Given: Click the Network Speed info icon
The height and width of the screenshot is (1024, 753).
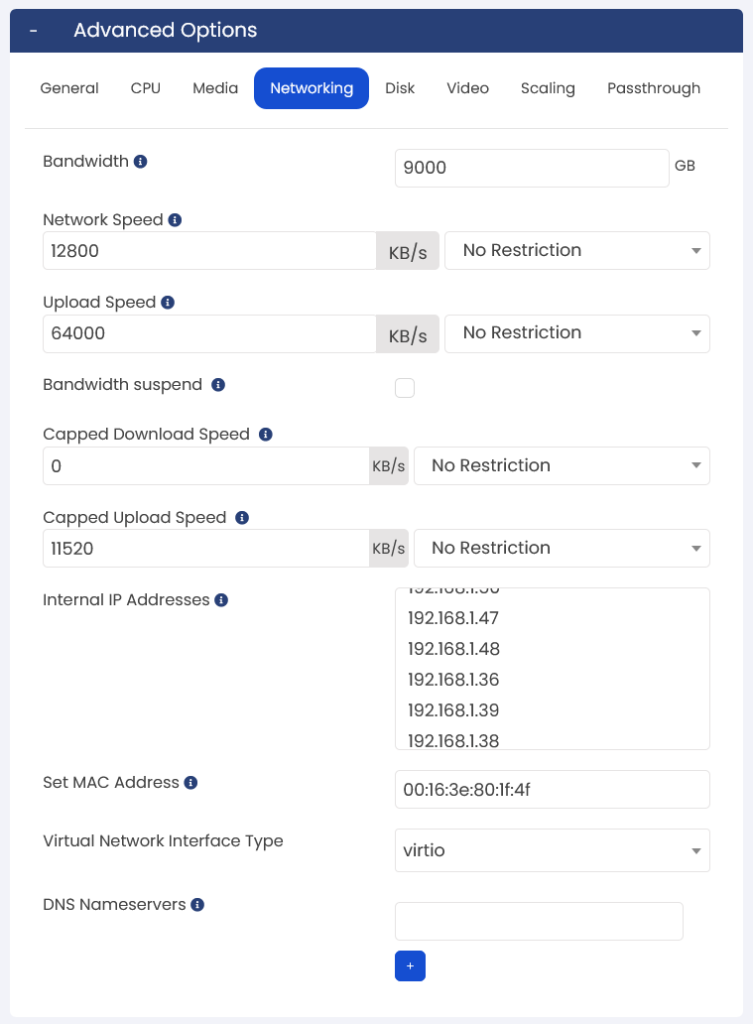Looking at the screenshot, I should (175, 220).
